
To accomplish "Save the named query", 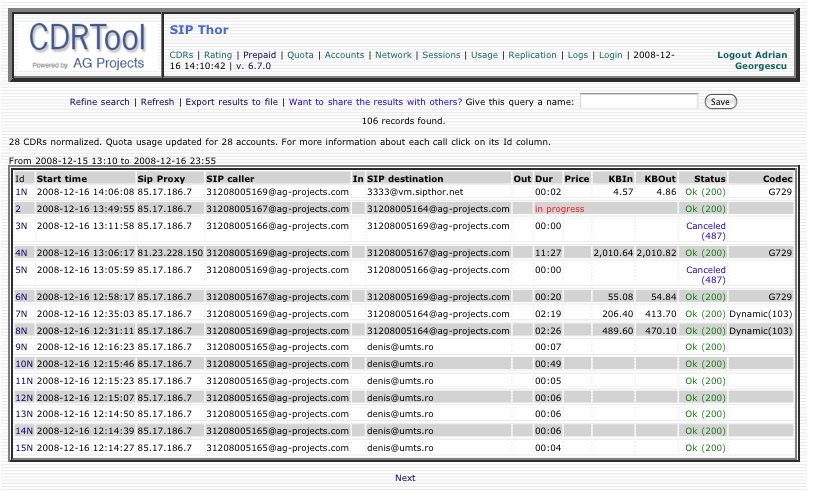I will [720, 102].
